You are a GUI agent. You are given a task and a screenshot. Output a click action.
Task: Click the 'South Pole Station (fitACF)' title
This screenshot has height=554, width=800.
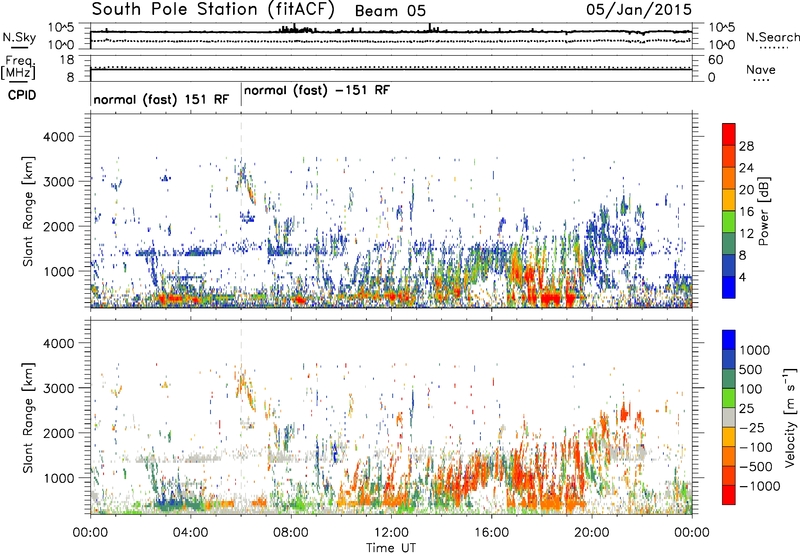213,9
